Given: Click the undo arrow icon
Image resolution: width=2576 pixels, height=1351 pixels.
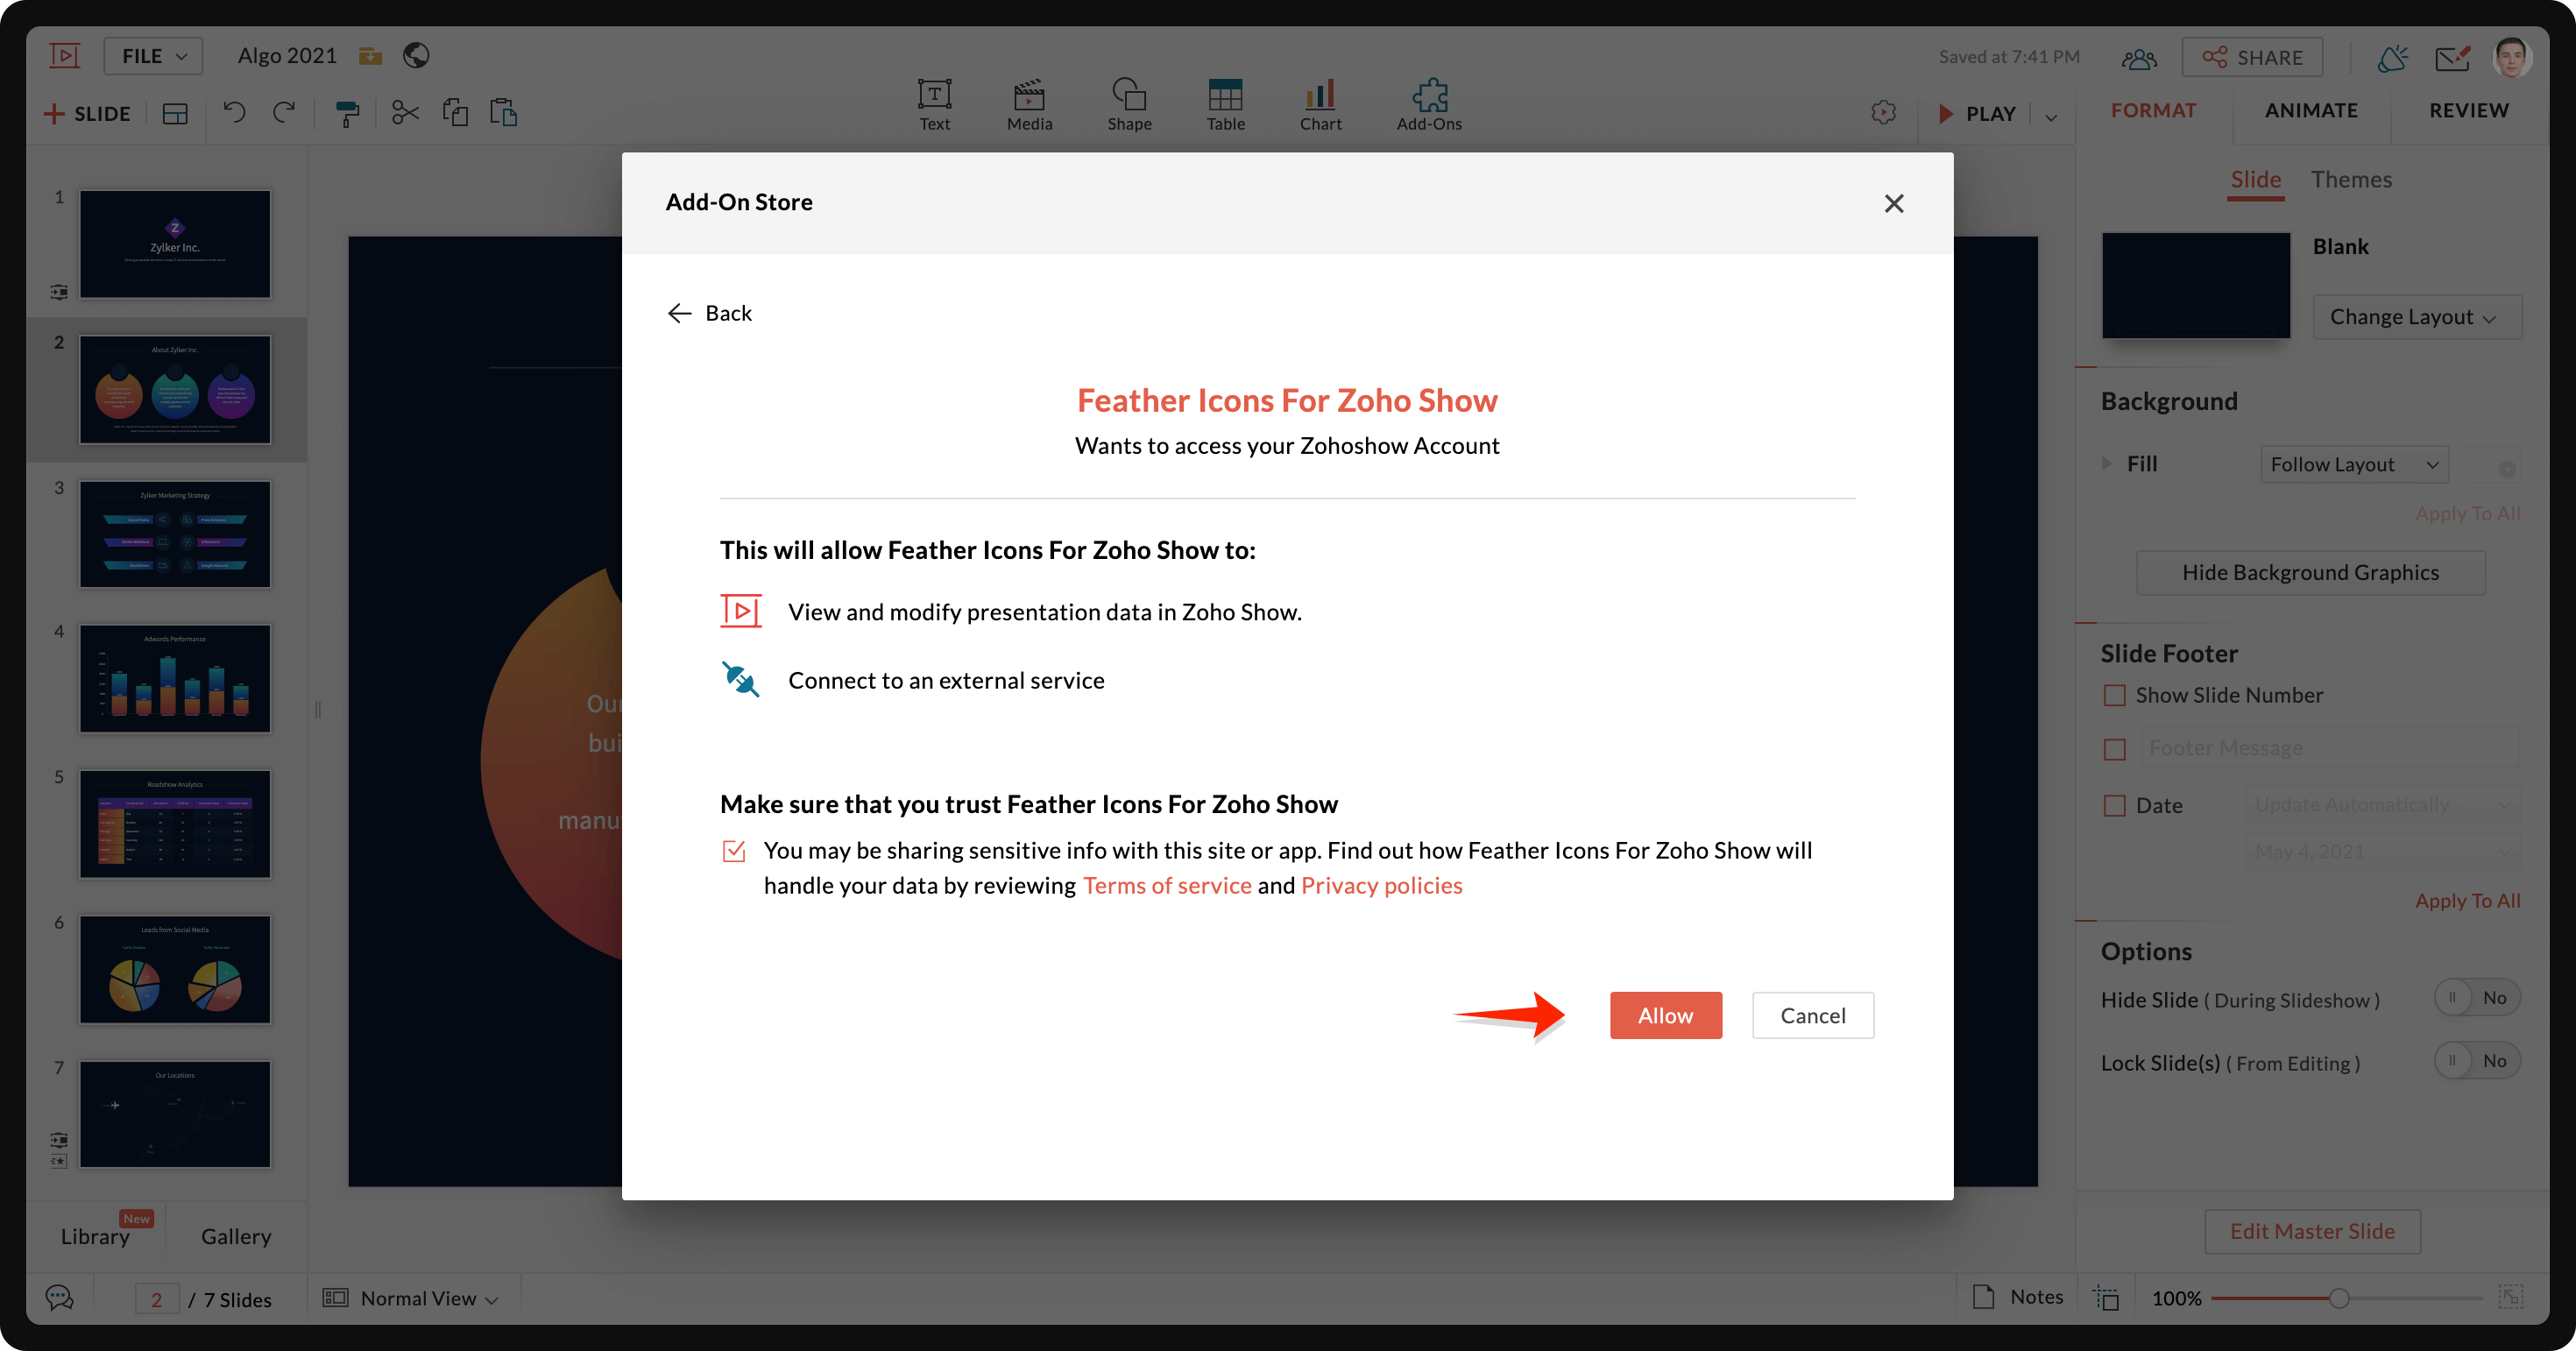Looking at the screenshot, I should pyautogui.click(x=234, y=112).
